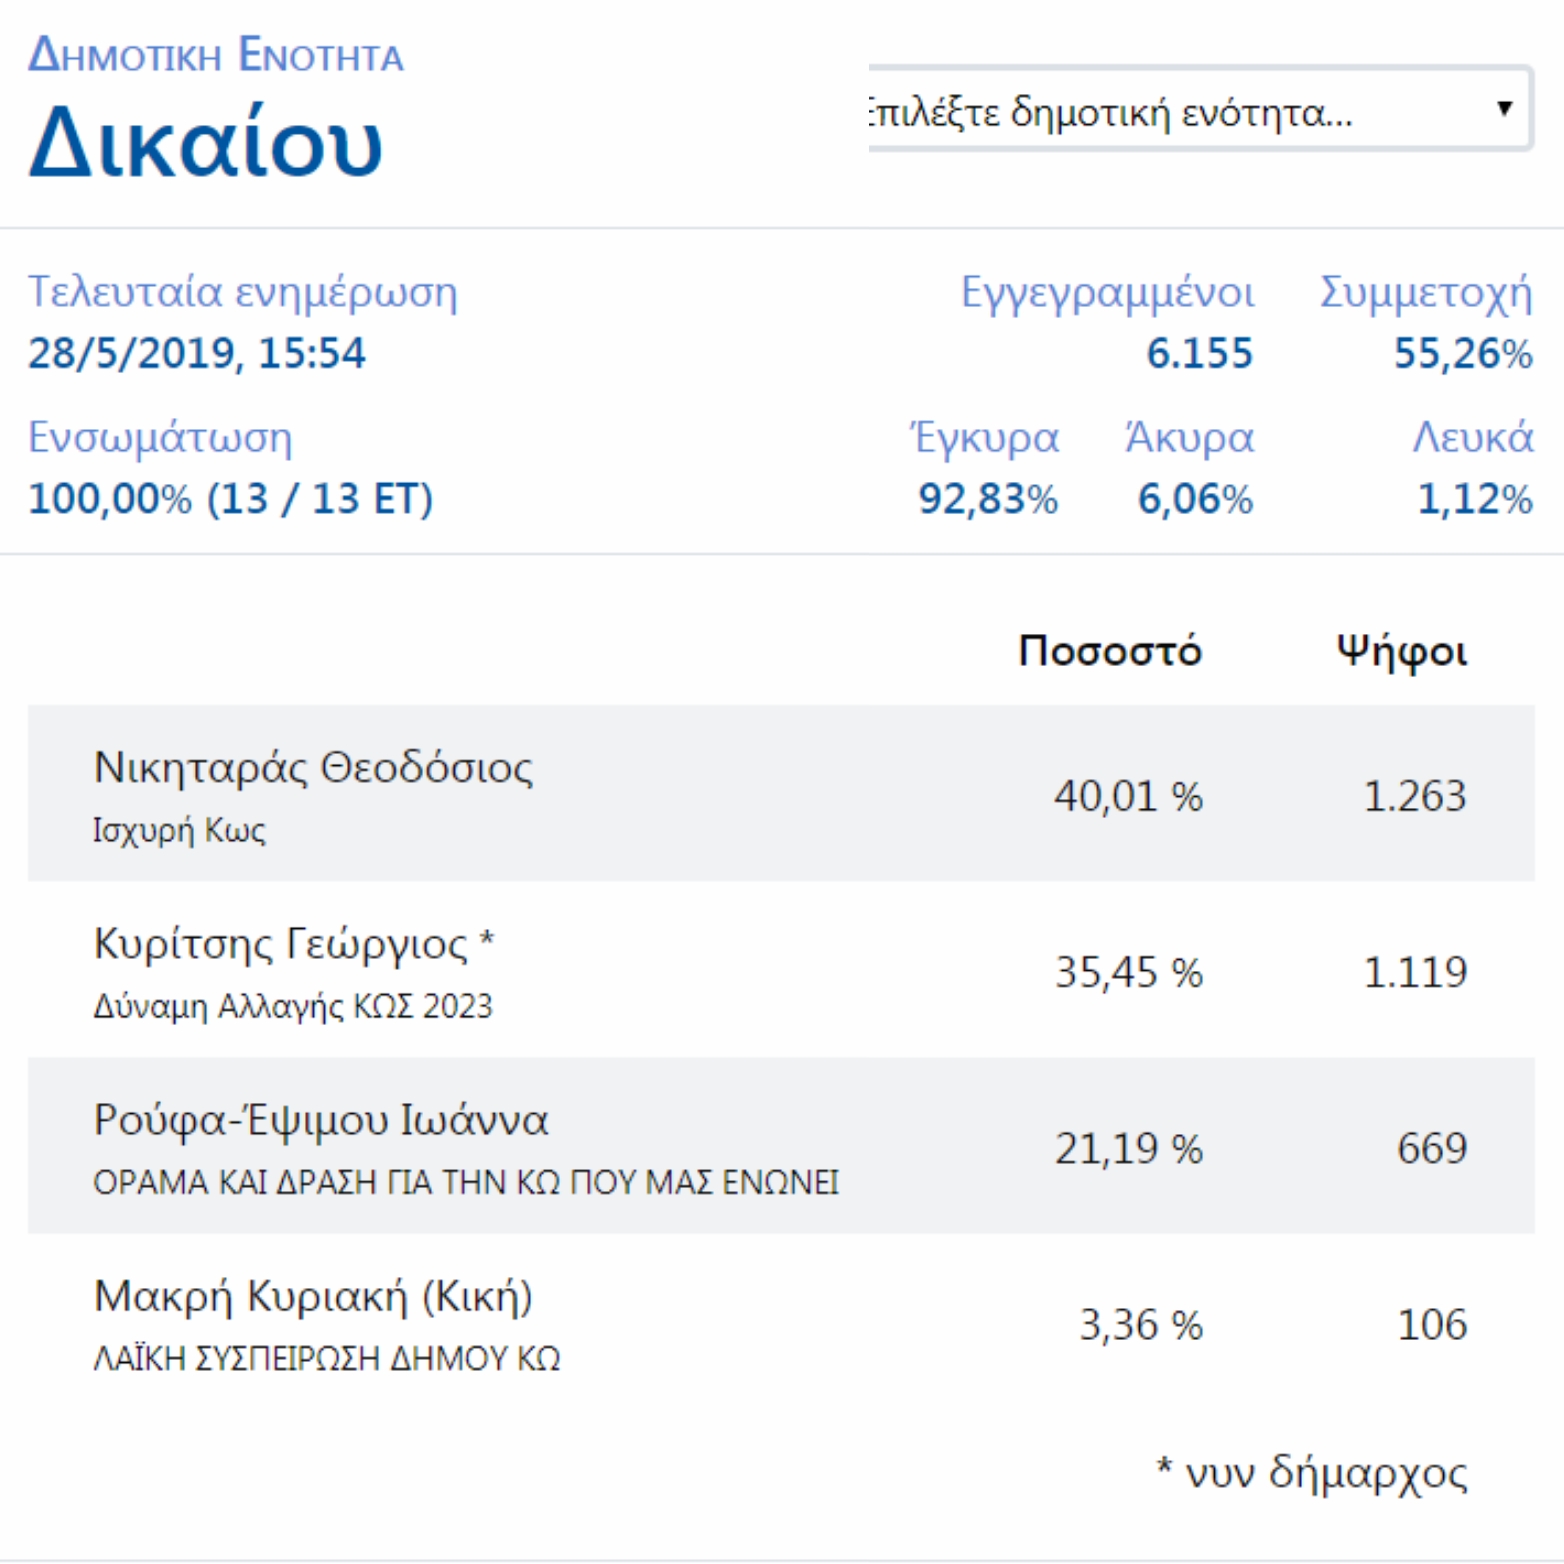
Task: Click the 40,01 % percentage value
Action: pos(1128,797)
